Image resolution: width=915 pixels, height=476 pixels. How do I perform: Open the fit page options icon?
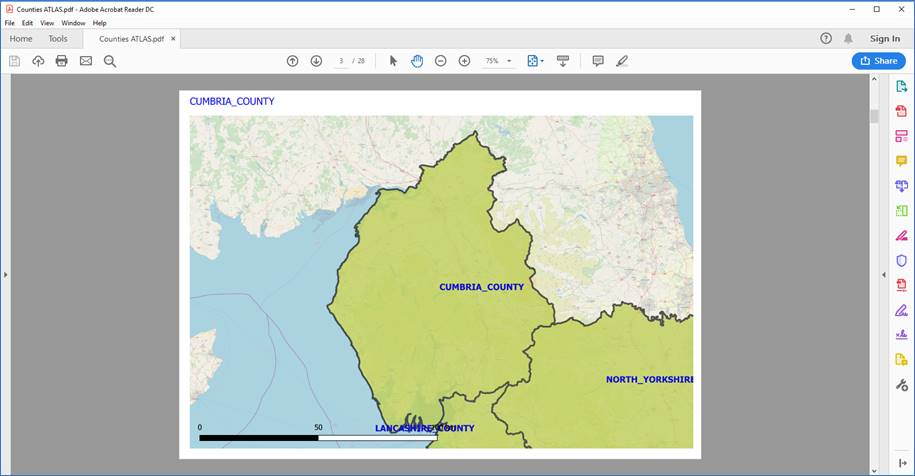535,61
